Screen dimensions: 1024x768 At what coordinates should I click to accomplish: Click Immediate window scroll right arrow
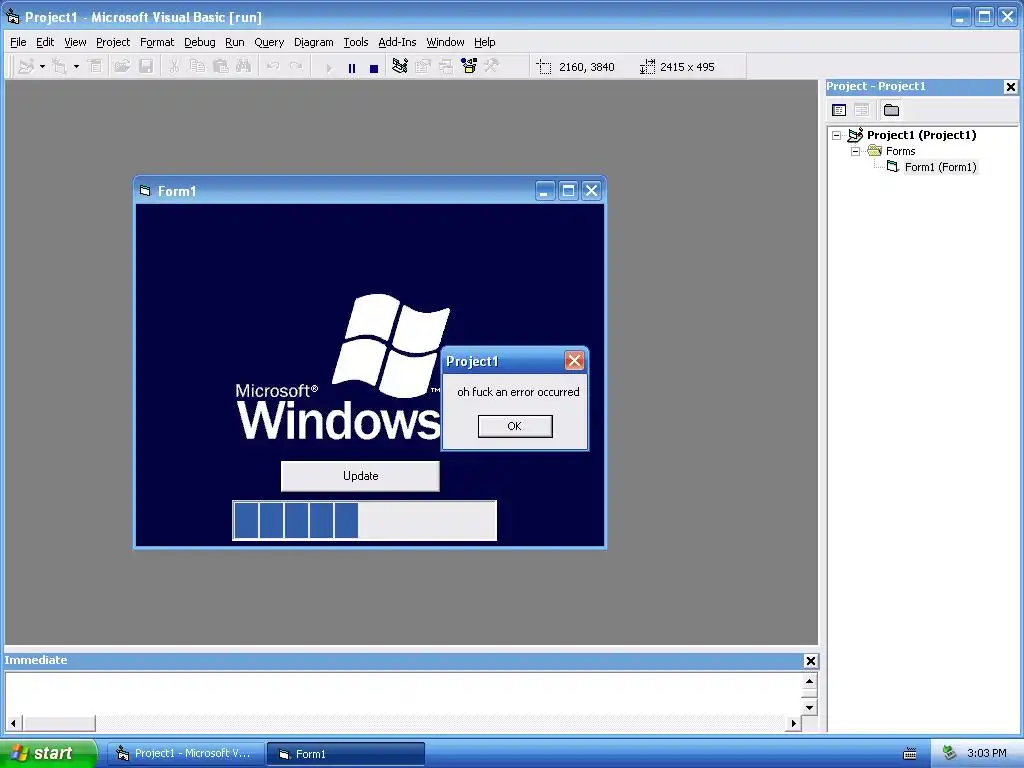click(793, 723)
